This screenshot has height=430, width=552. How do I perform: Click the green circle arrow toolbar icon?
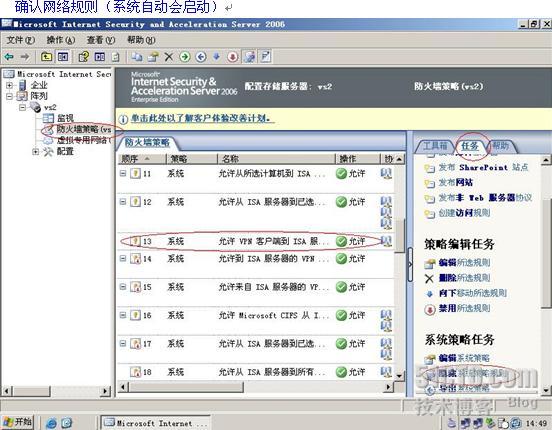pyautogui.click(x=185, y=56)
